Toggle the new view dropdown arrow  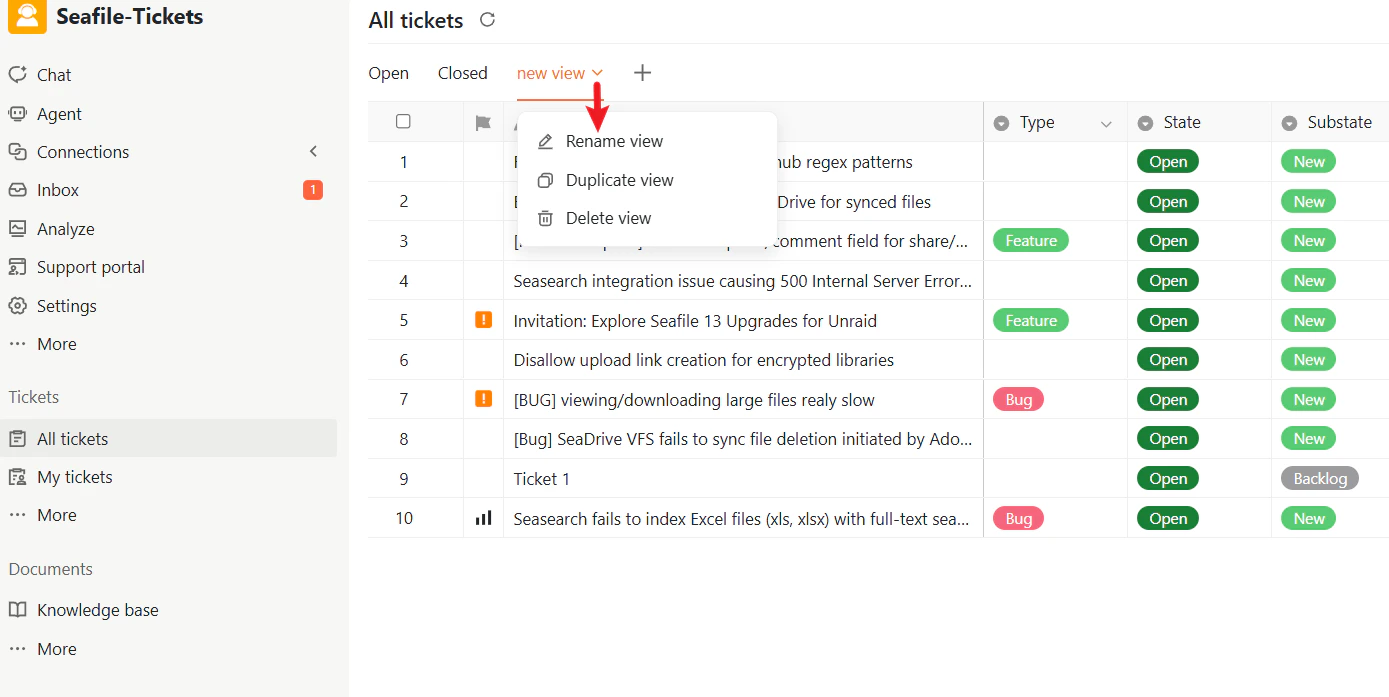pos(597,73)
